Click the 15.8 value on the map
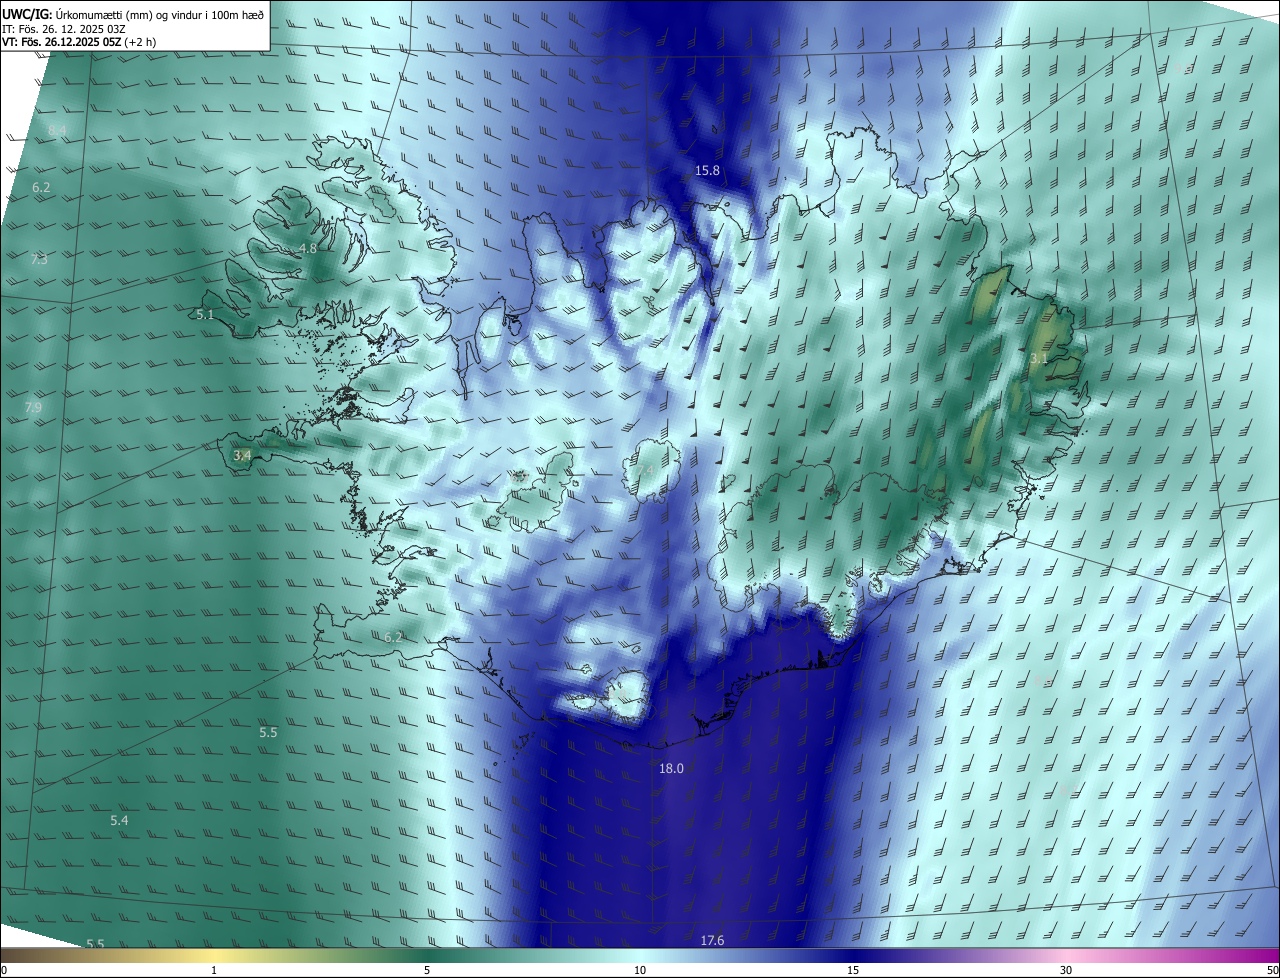Image resolution: width=1280 pixels, height=978 pixels. click(x=707, y=171)
